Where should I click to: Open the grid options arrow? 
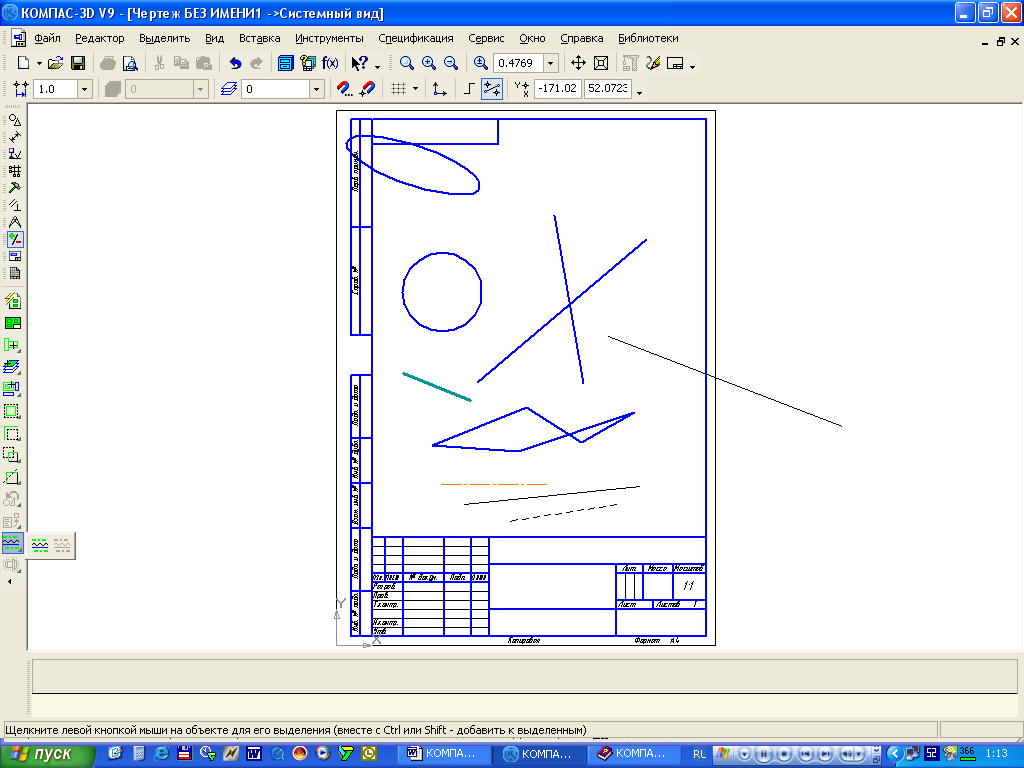415,89
